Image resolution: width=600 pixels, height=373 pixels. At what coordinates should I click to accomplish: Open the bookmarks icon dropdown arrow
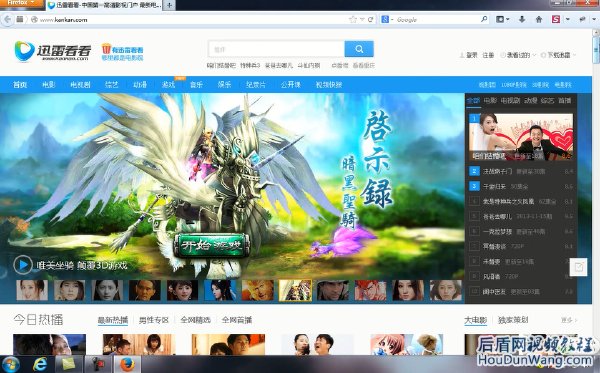(508, 19)
